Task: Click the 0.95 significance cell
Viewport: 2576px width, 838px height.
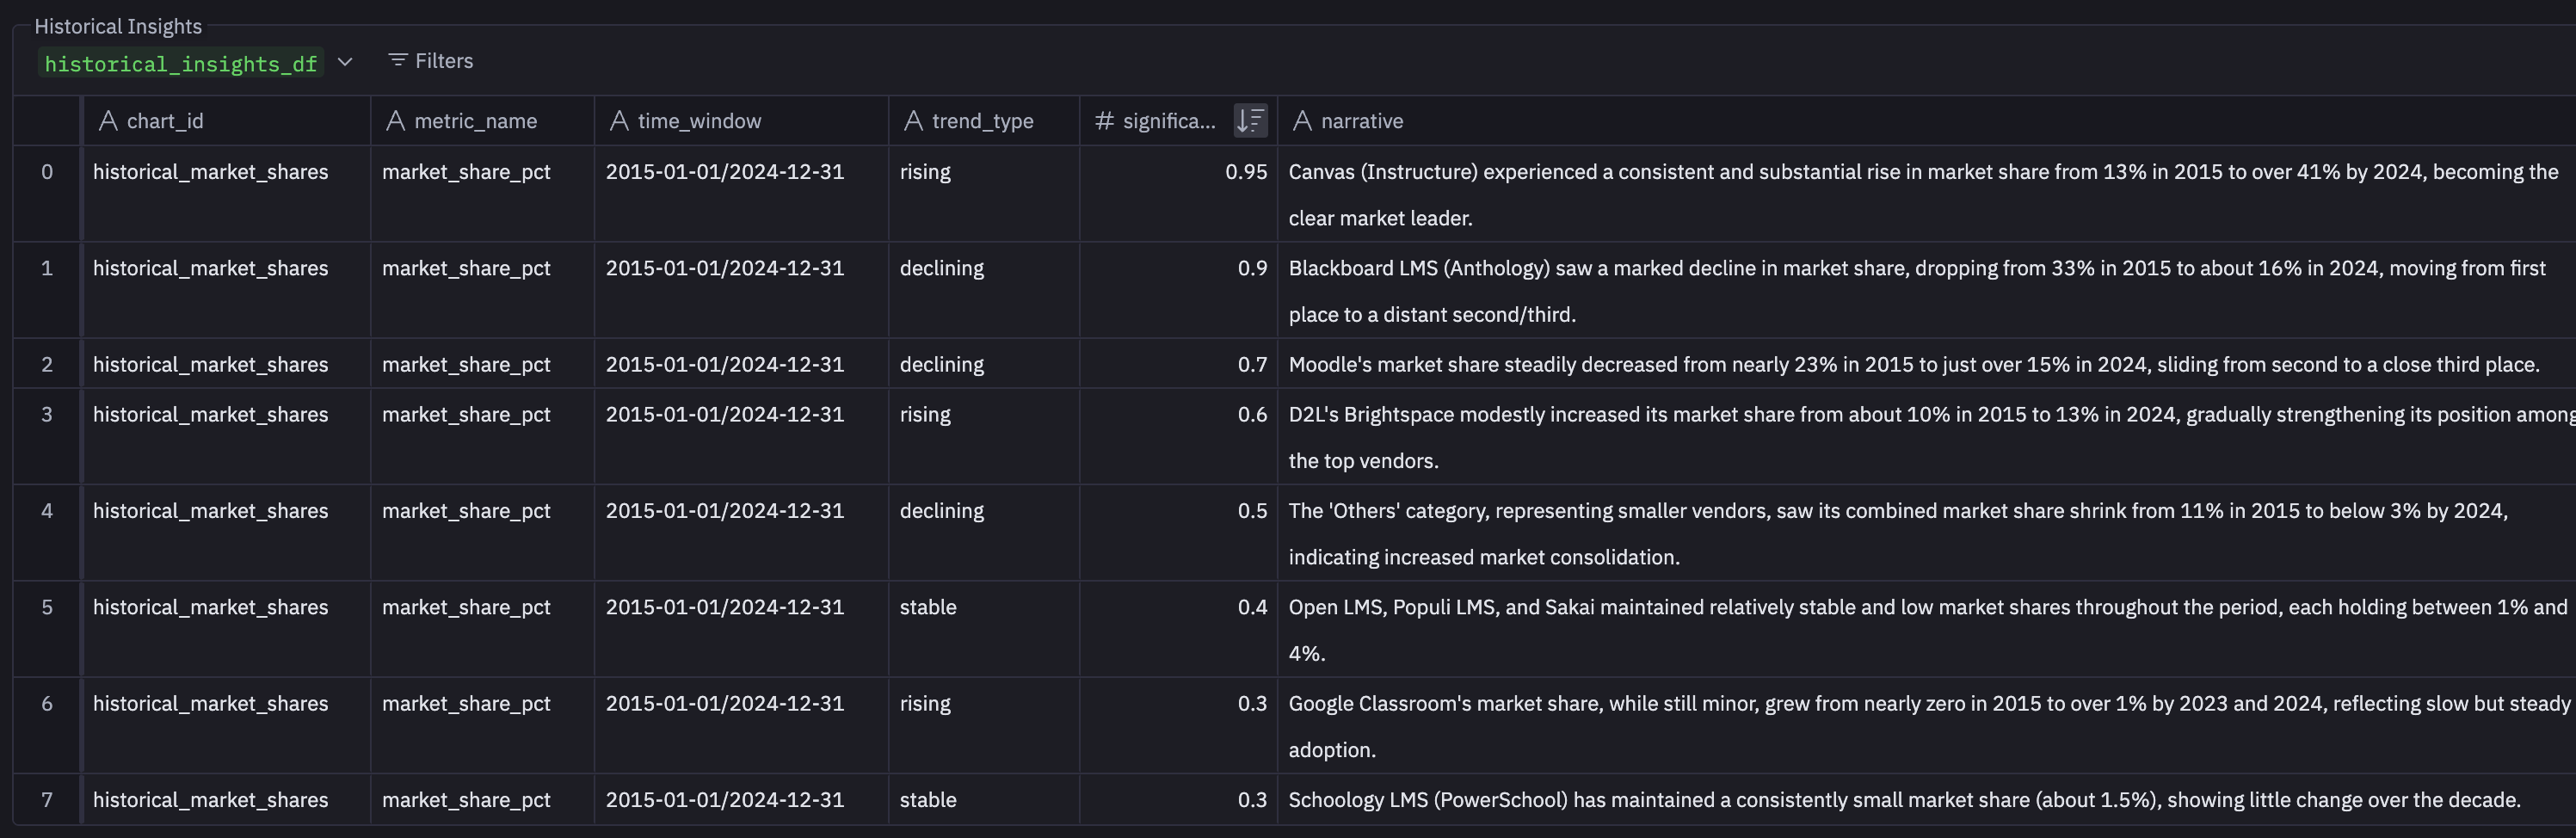Action: 1245,172
